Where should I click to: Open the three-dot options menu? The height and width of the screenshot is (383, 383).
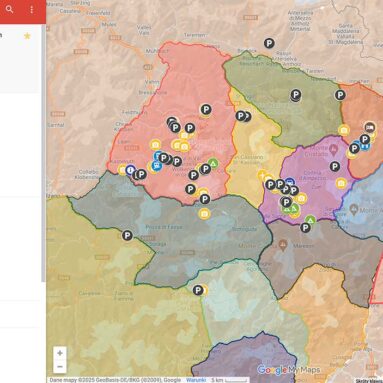pyautogui.click(x=32, y=10)
